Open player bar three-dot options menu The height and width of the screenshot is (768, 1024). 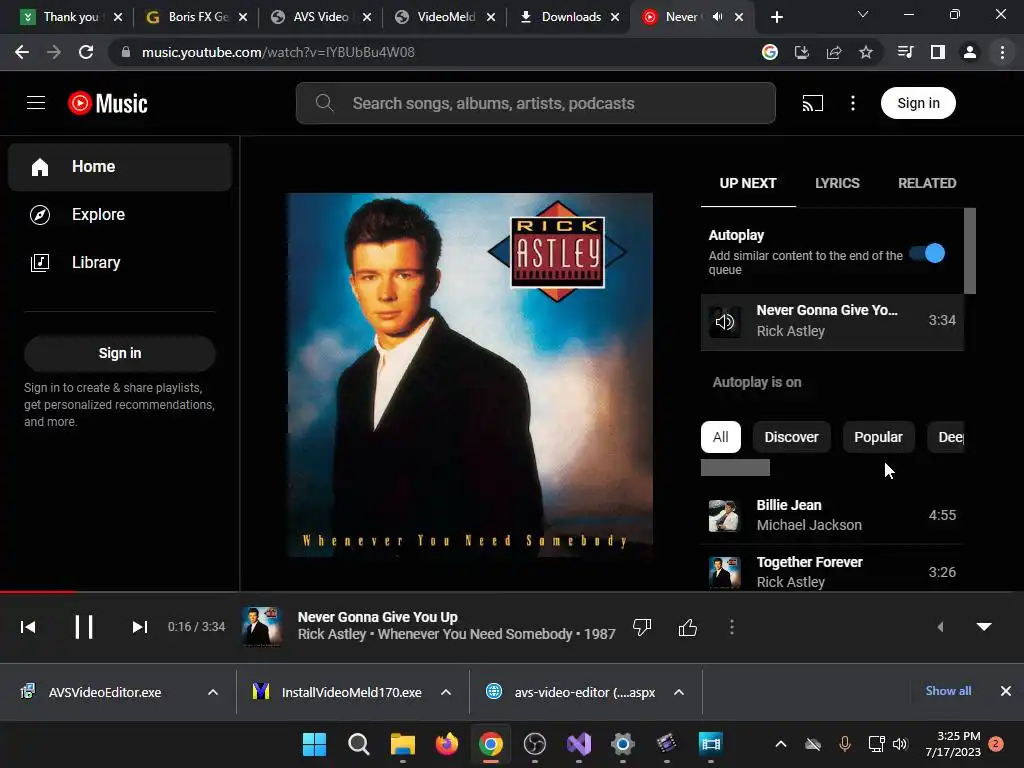click(x=731, y=627)
